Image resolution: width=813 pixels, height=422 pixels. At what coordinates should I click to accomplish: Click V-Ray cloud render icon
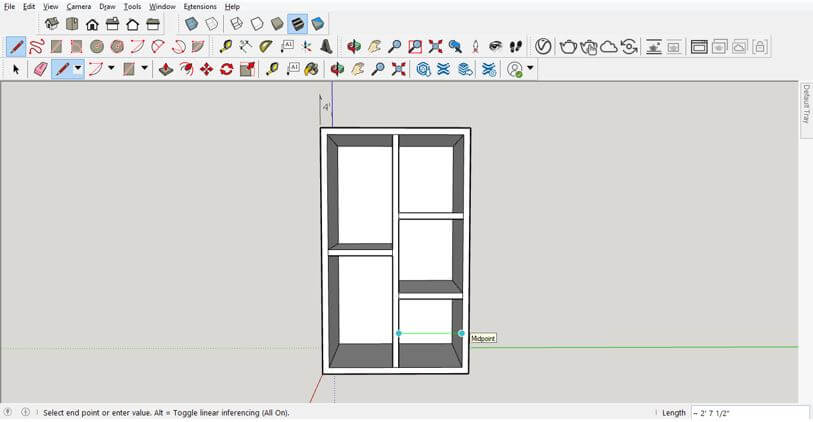click(609, 47)
